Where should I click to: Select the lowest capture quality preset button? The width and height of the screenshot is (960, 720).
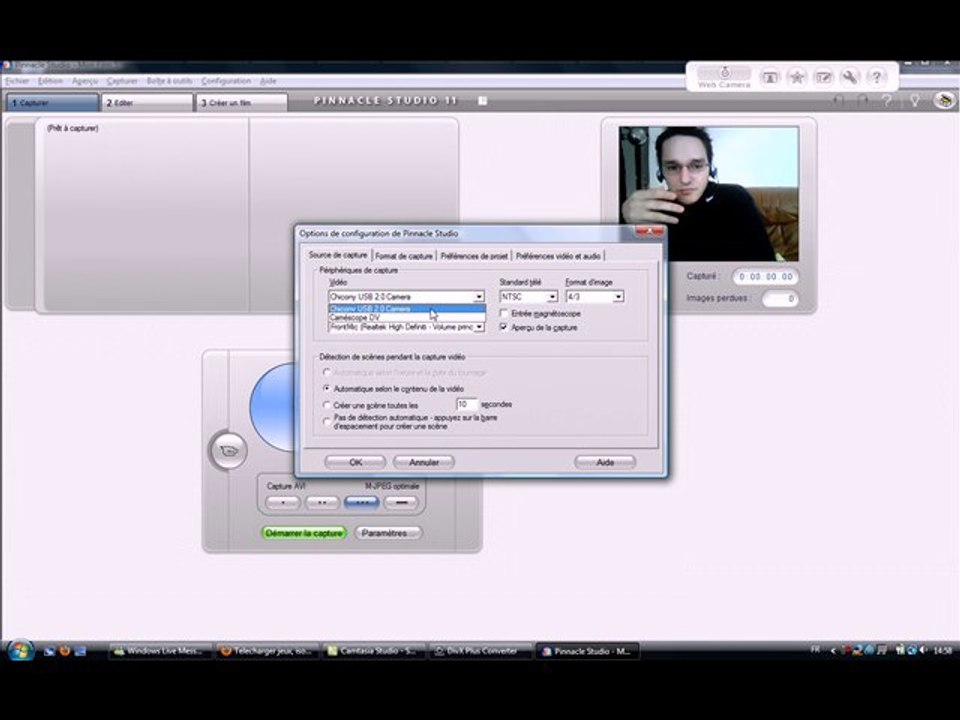pos(283,503)
